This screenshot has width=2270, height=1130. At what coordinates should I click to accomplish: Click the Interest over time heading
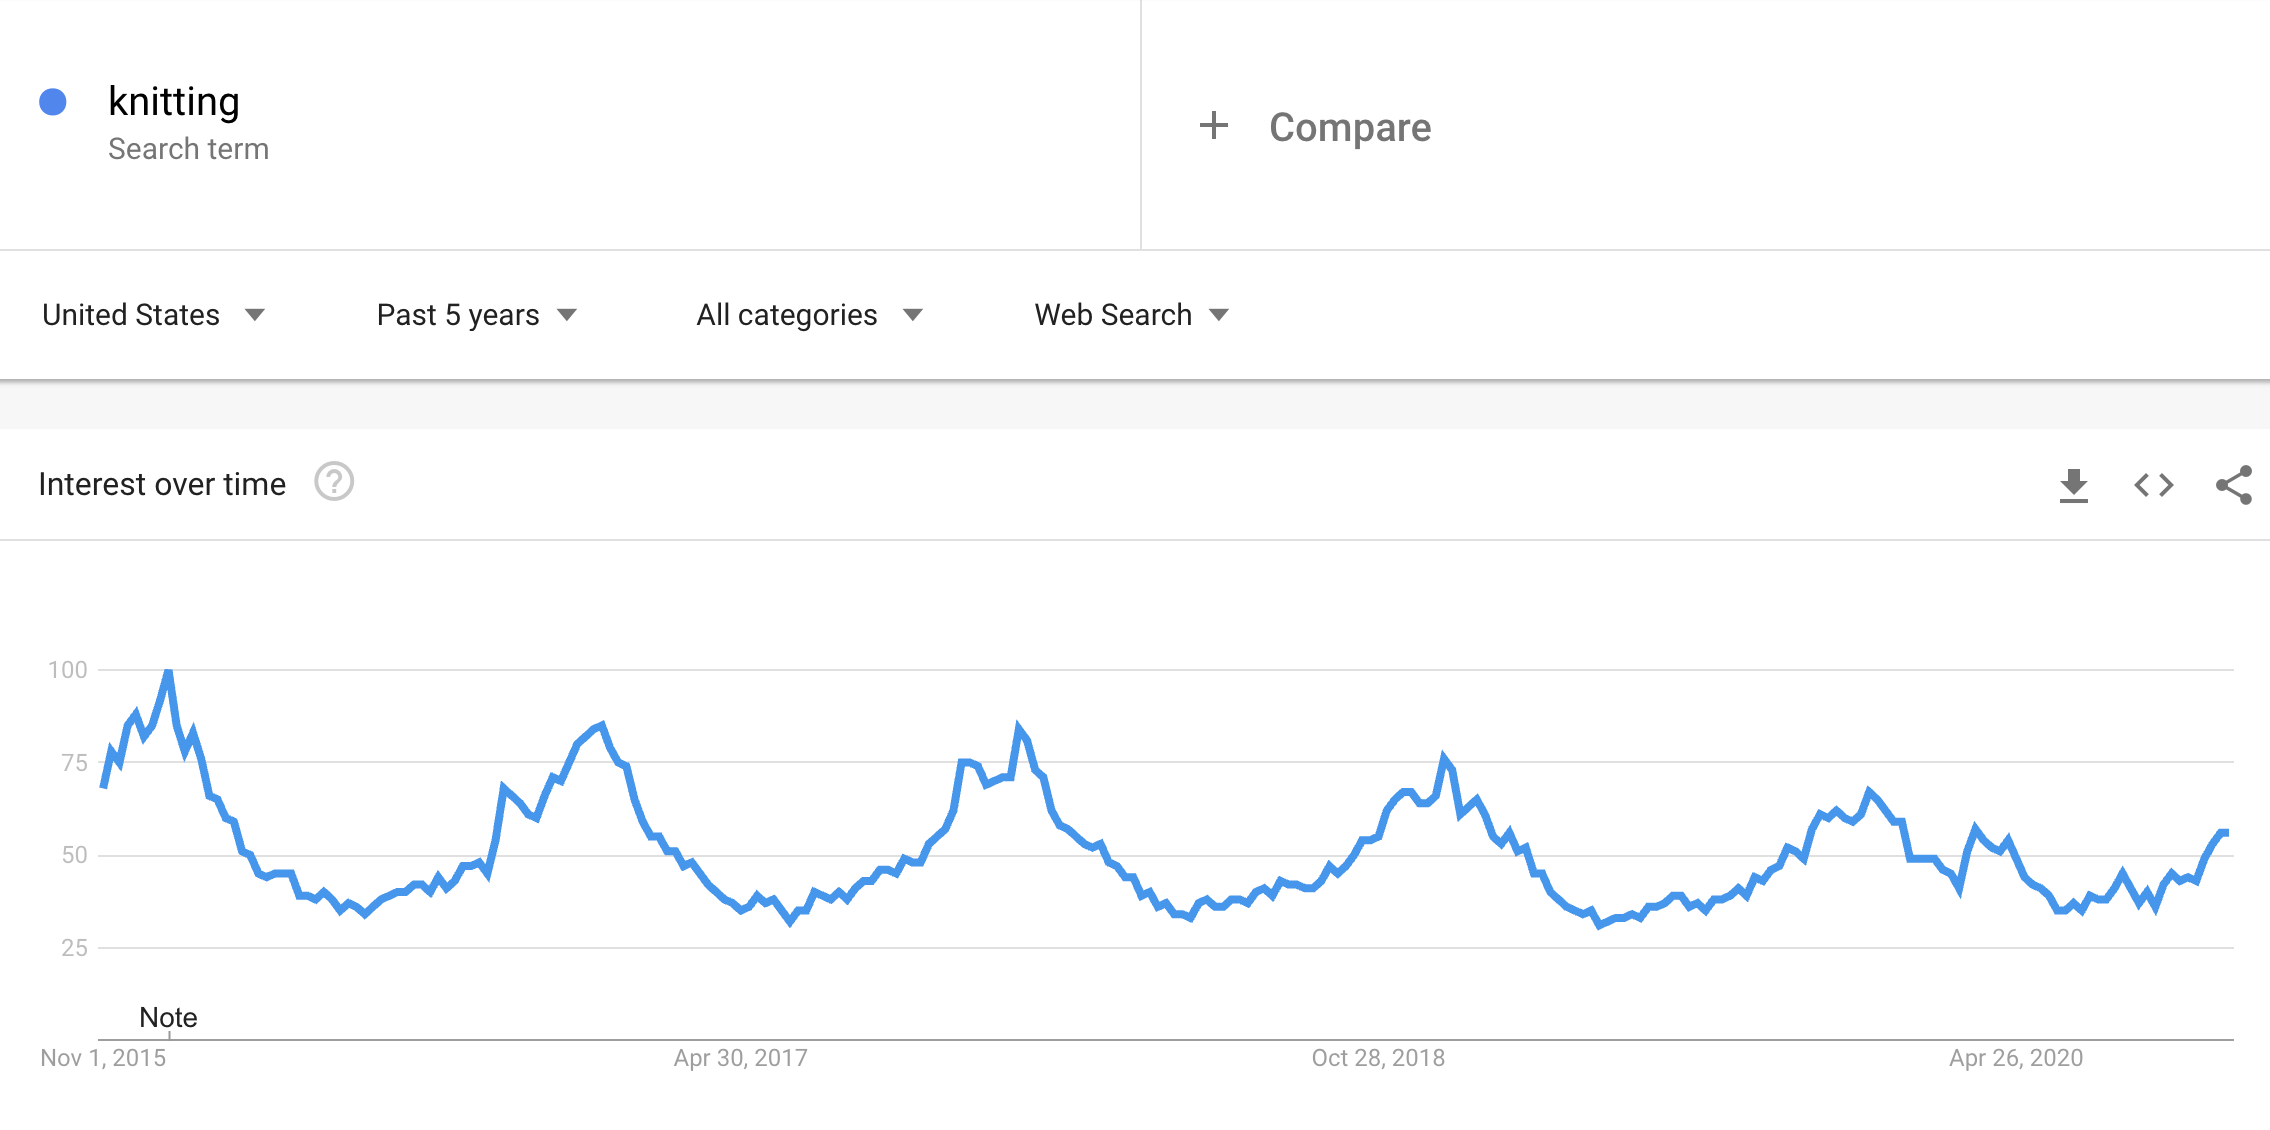tap(162, 484)
